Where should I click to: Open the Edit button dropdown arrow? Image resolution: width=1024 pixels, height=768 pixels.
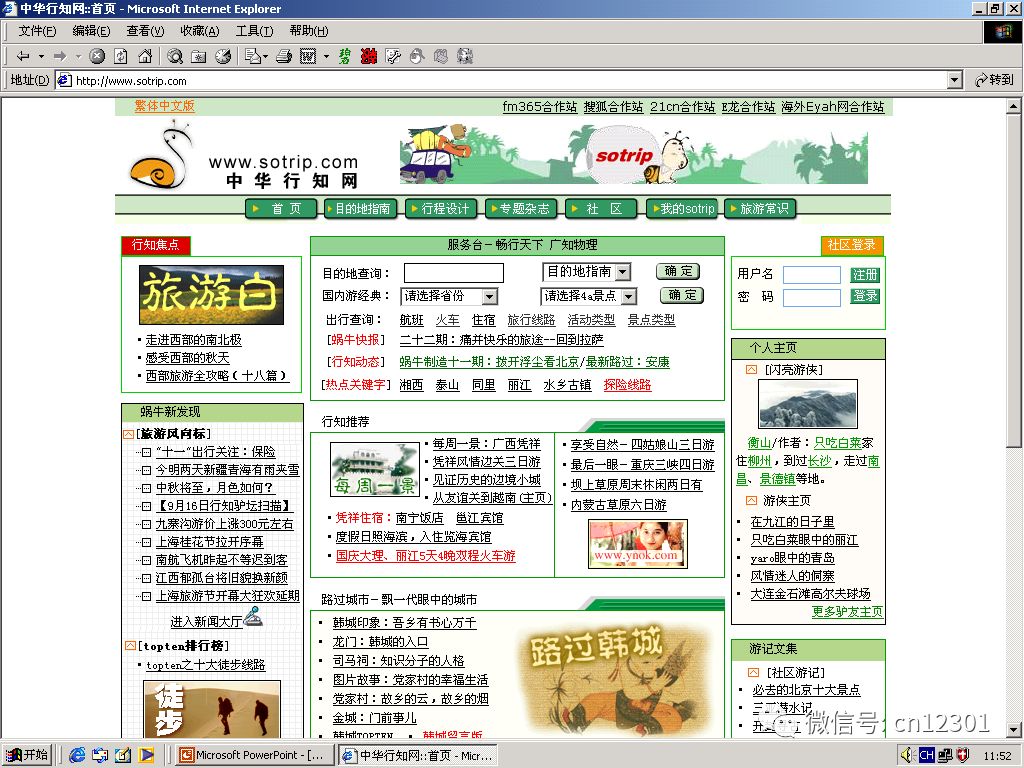[x=327, y=57]
